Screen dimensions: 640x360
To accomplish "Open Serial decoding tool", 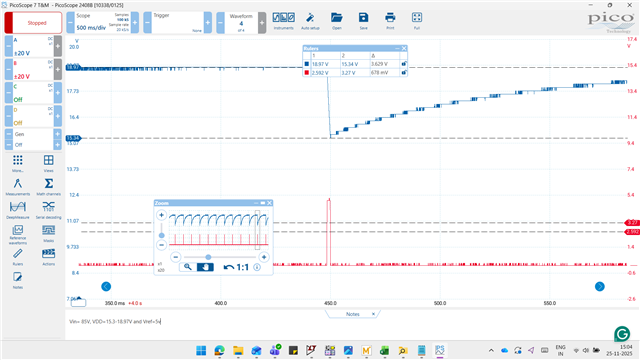I will (48, 210).
